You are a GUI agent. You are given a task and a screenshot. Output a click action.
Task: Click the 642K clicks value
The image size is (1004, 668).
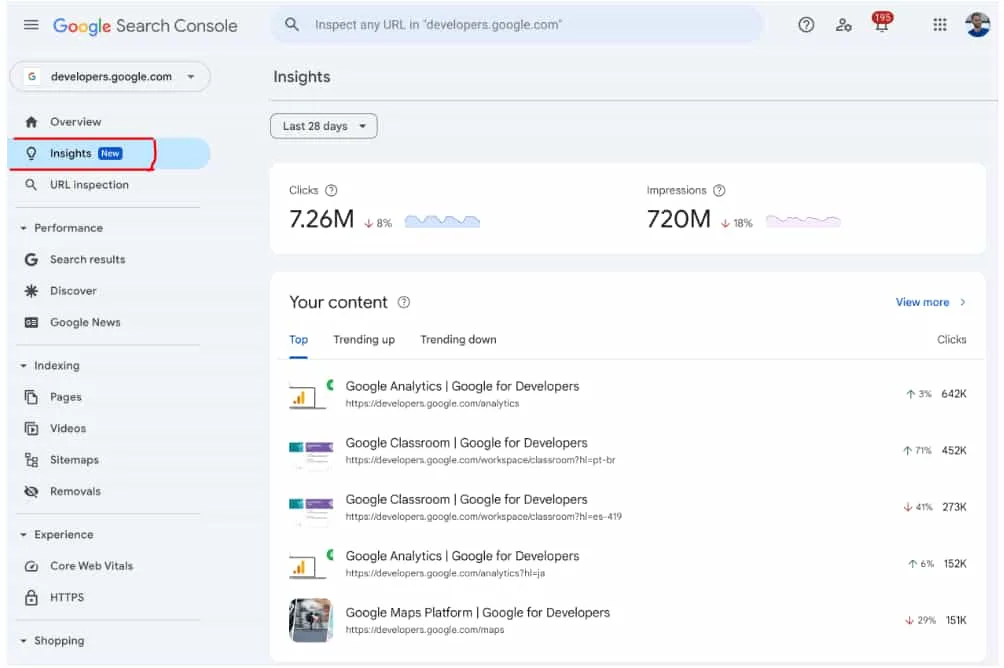pyautogui.click(x=953, y=394)
